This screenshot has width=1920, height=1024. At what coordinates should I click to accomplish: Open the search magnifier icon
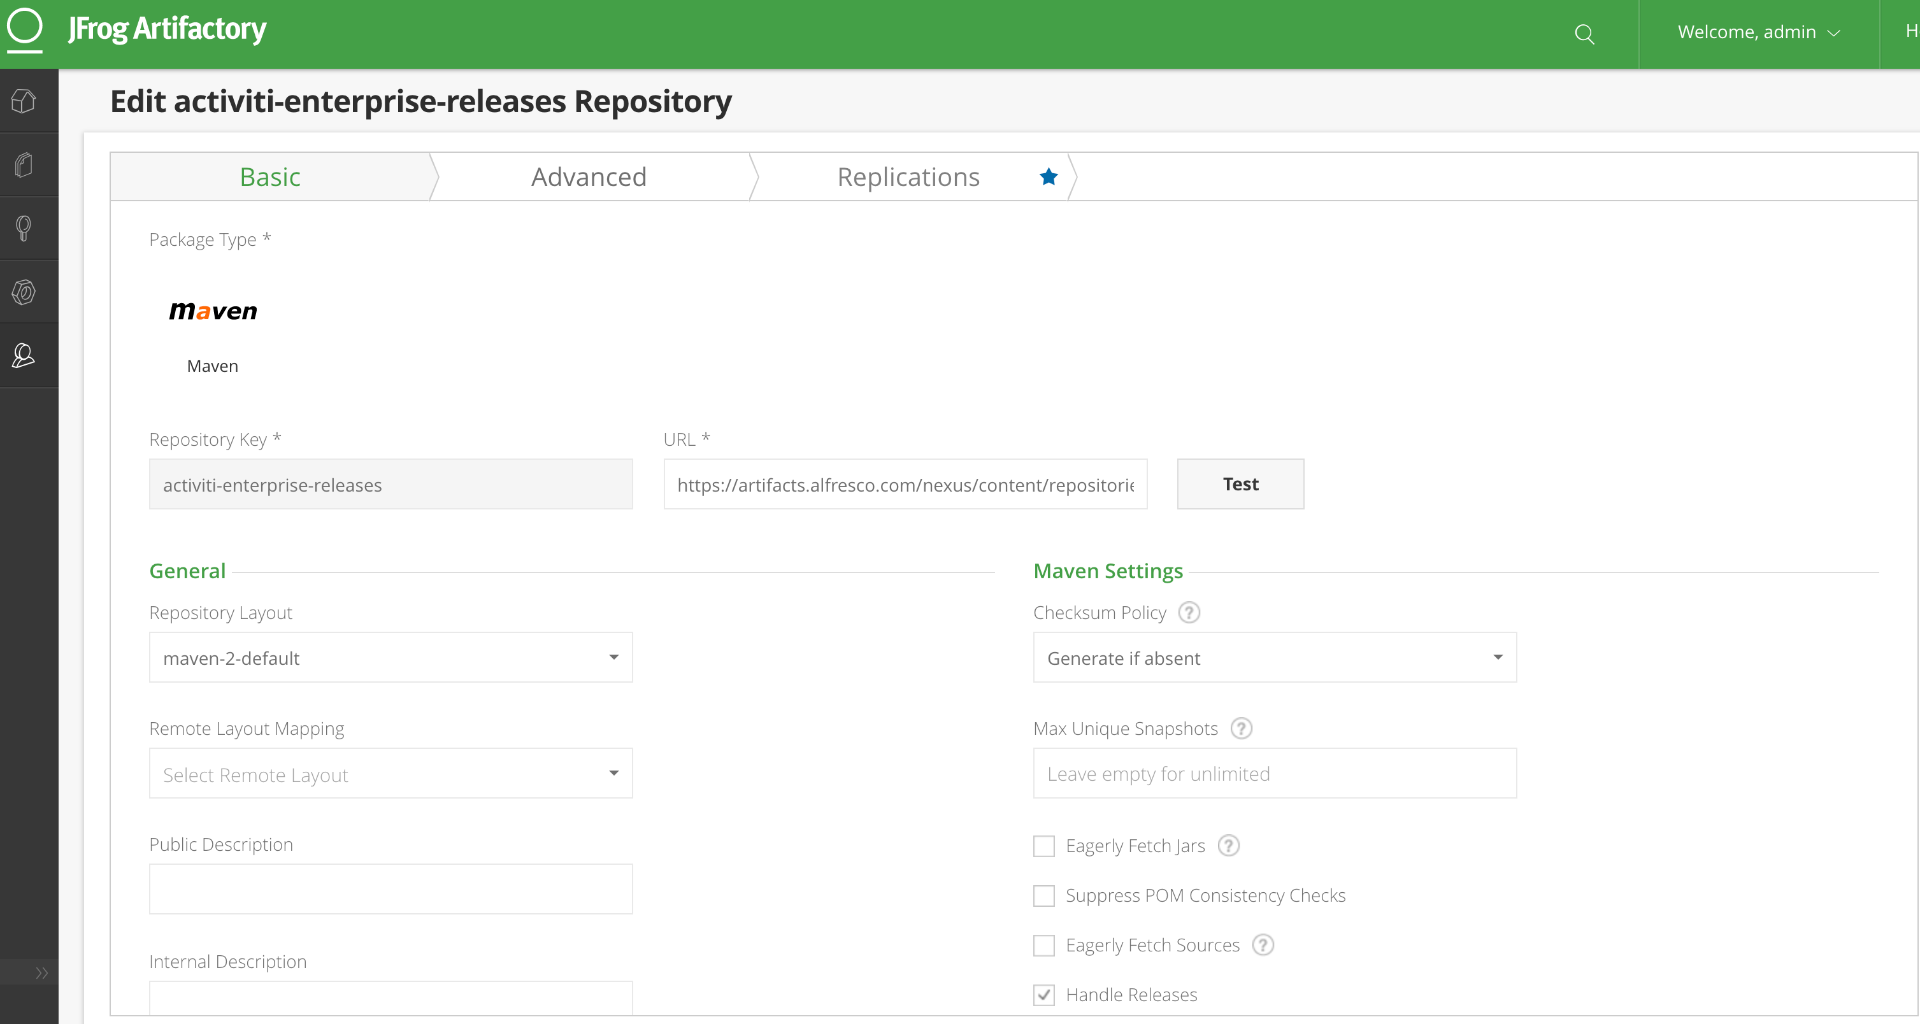(1584, 34)
